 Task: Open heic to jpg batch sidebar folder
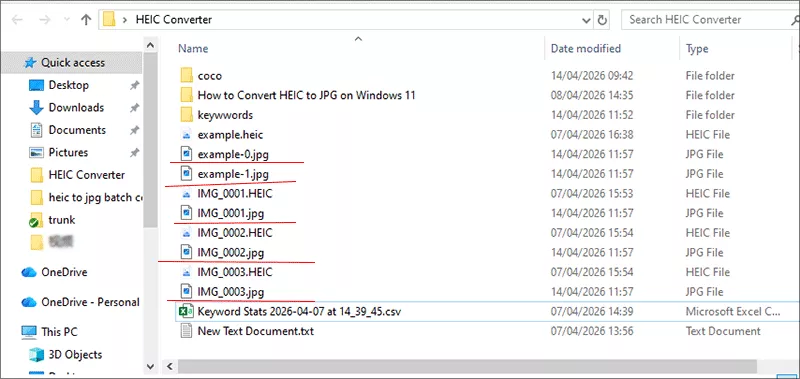point(95,197)
